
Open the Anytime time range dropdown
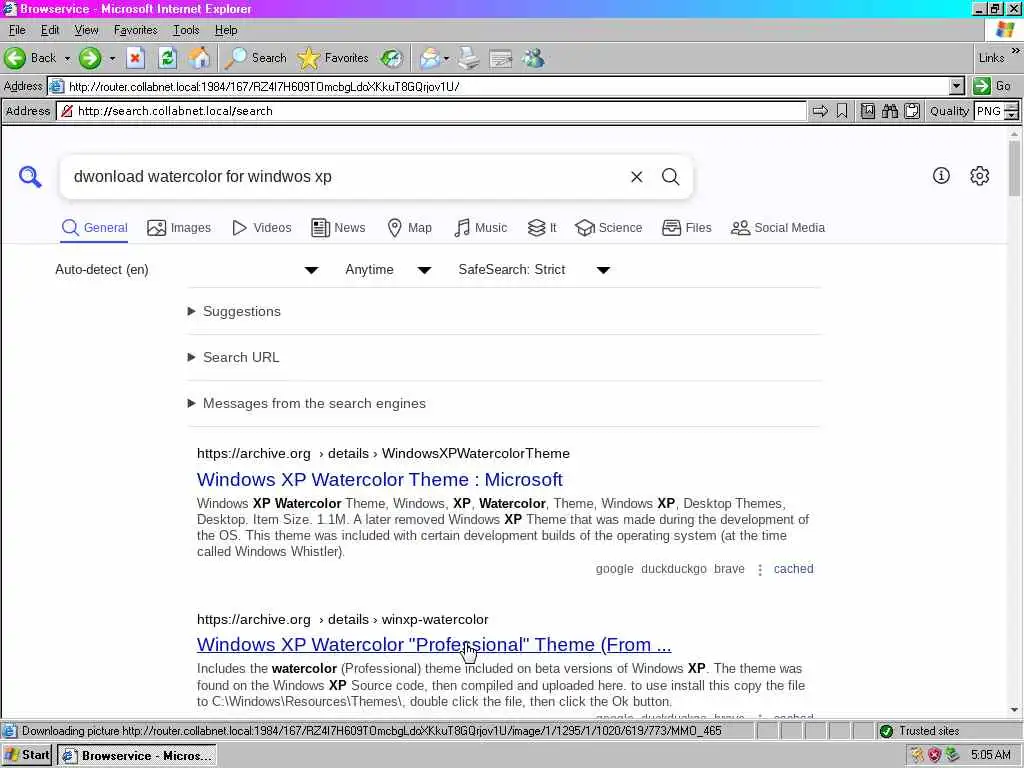tap(388, 270)
